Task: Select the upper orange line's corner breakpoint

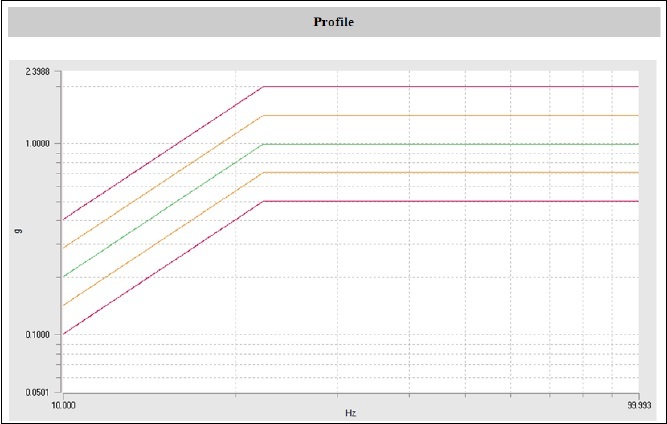Action: click(x=263, y=116)
